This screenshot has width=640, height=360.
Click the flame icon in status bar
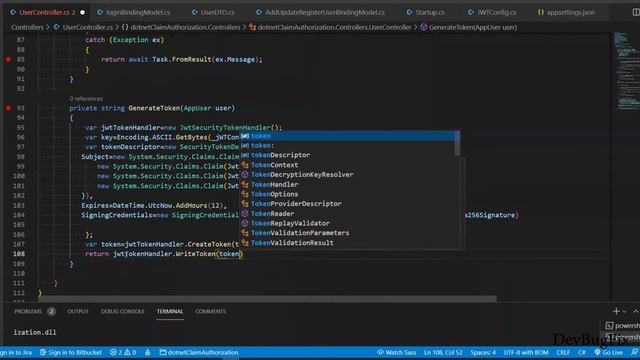[x=148, y=352]
